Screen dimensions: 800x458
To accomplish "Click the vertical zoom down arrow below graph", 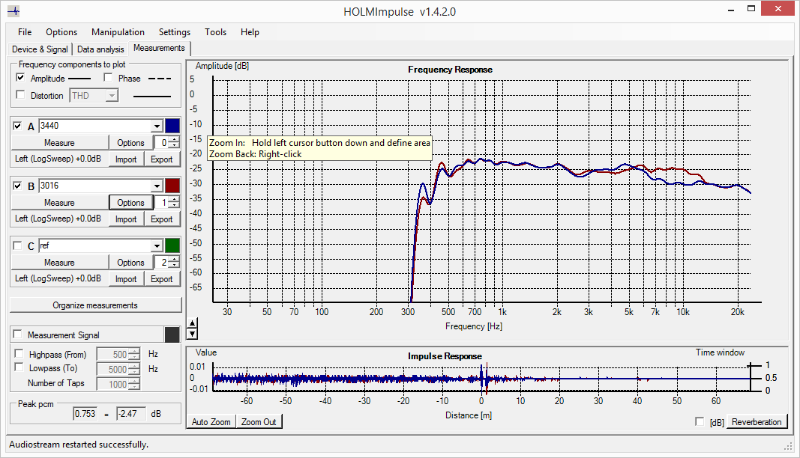I will coord(192,334).
